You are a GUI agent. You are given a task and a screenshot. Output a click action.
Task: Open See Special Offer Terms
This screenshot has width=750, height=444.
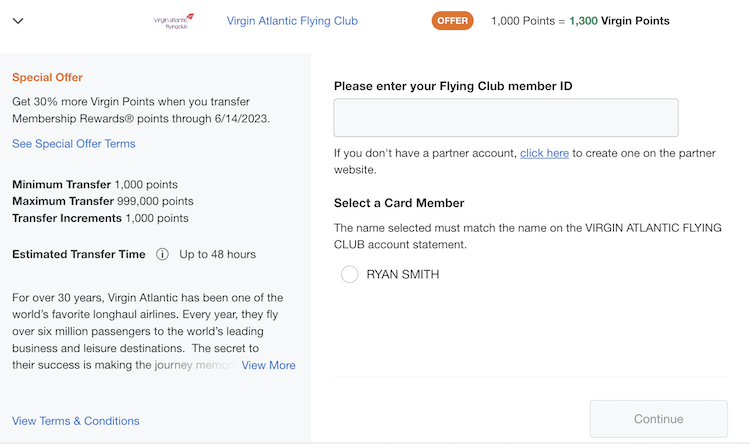pos(74,144)
